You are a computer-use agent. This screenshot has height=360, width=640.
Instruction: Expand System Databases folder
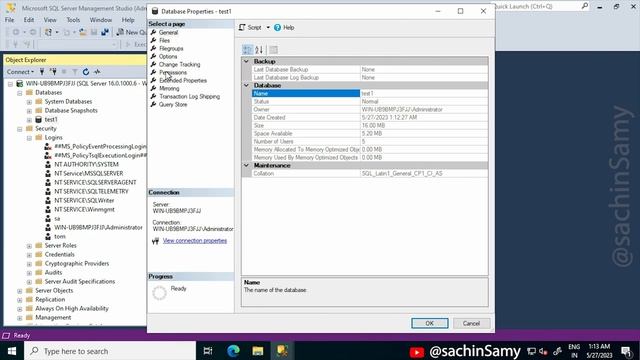tap(29, 102)
